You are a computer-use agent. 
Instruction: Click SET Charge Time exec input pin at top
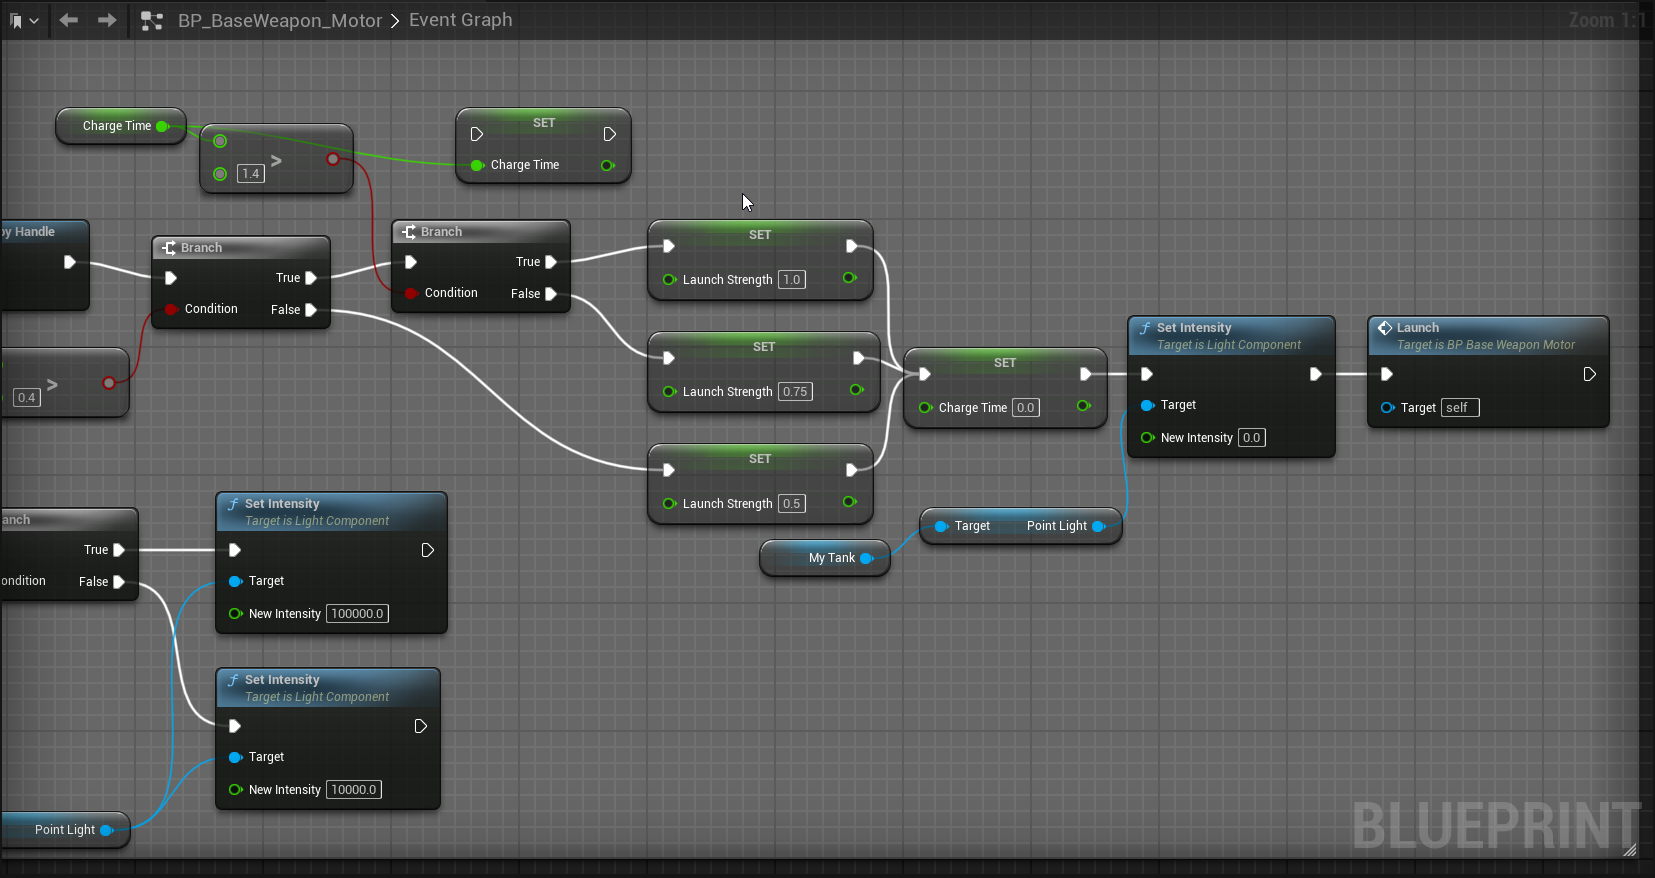[477, 134]
